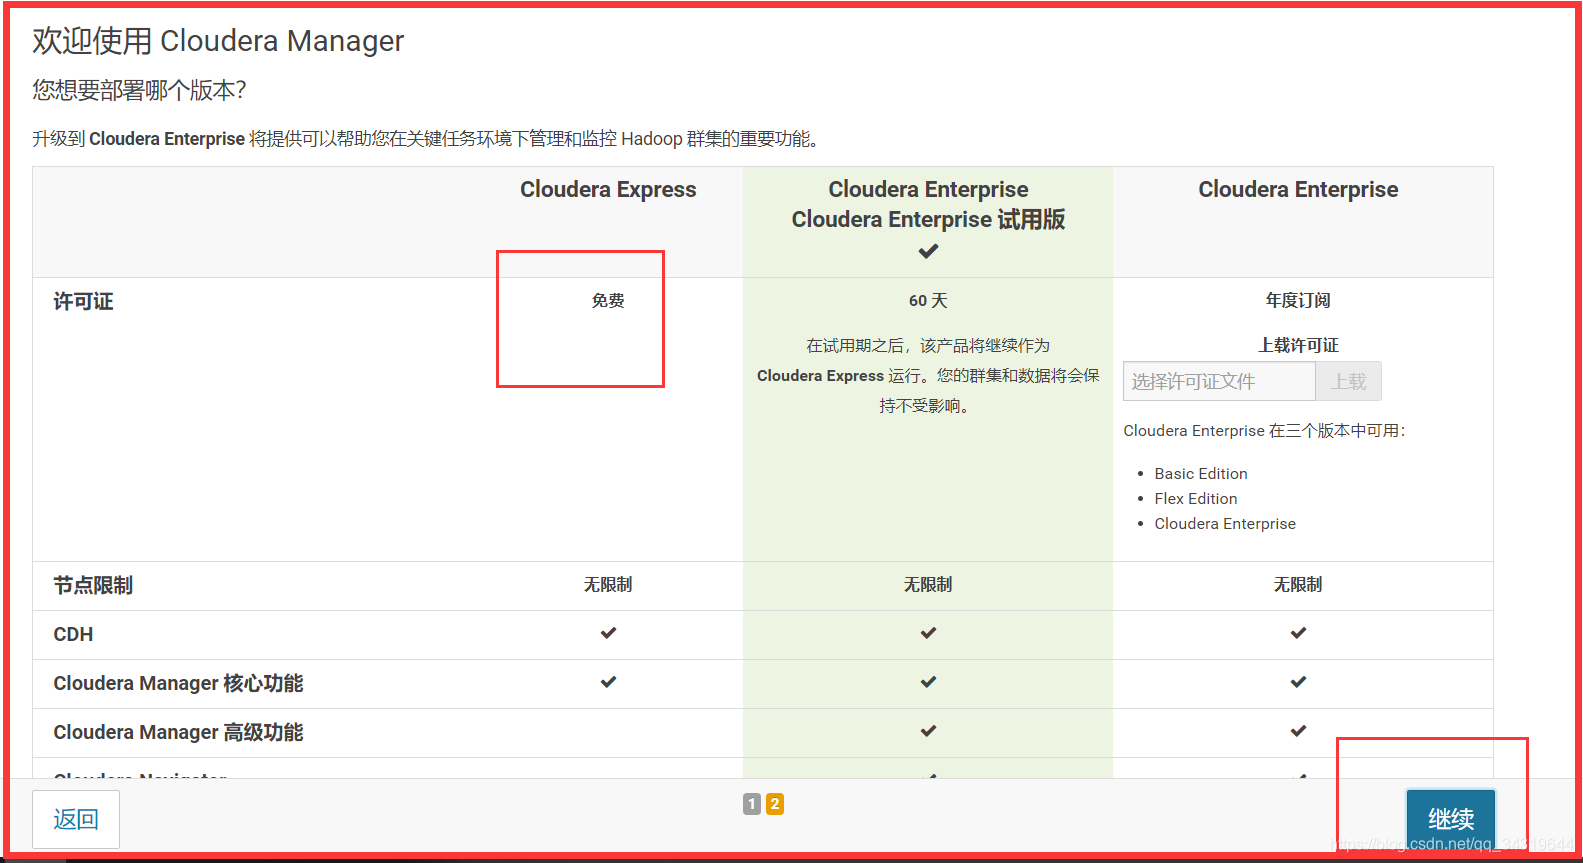Click the CDH row label
Viewport: 1583px width, 863px height.
pyautogui.click(x=73, y=634)
